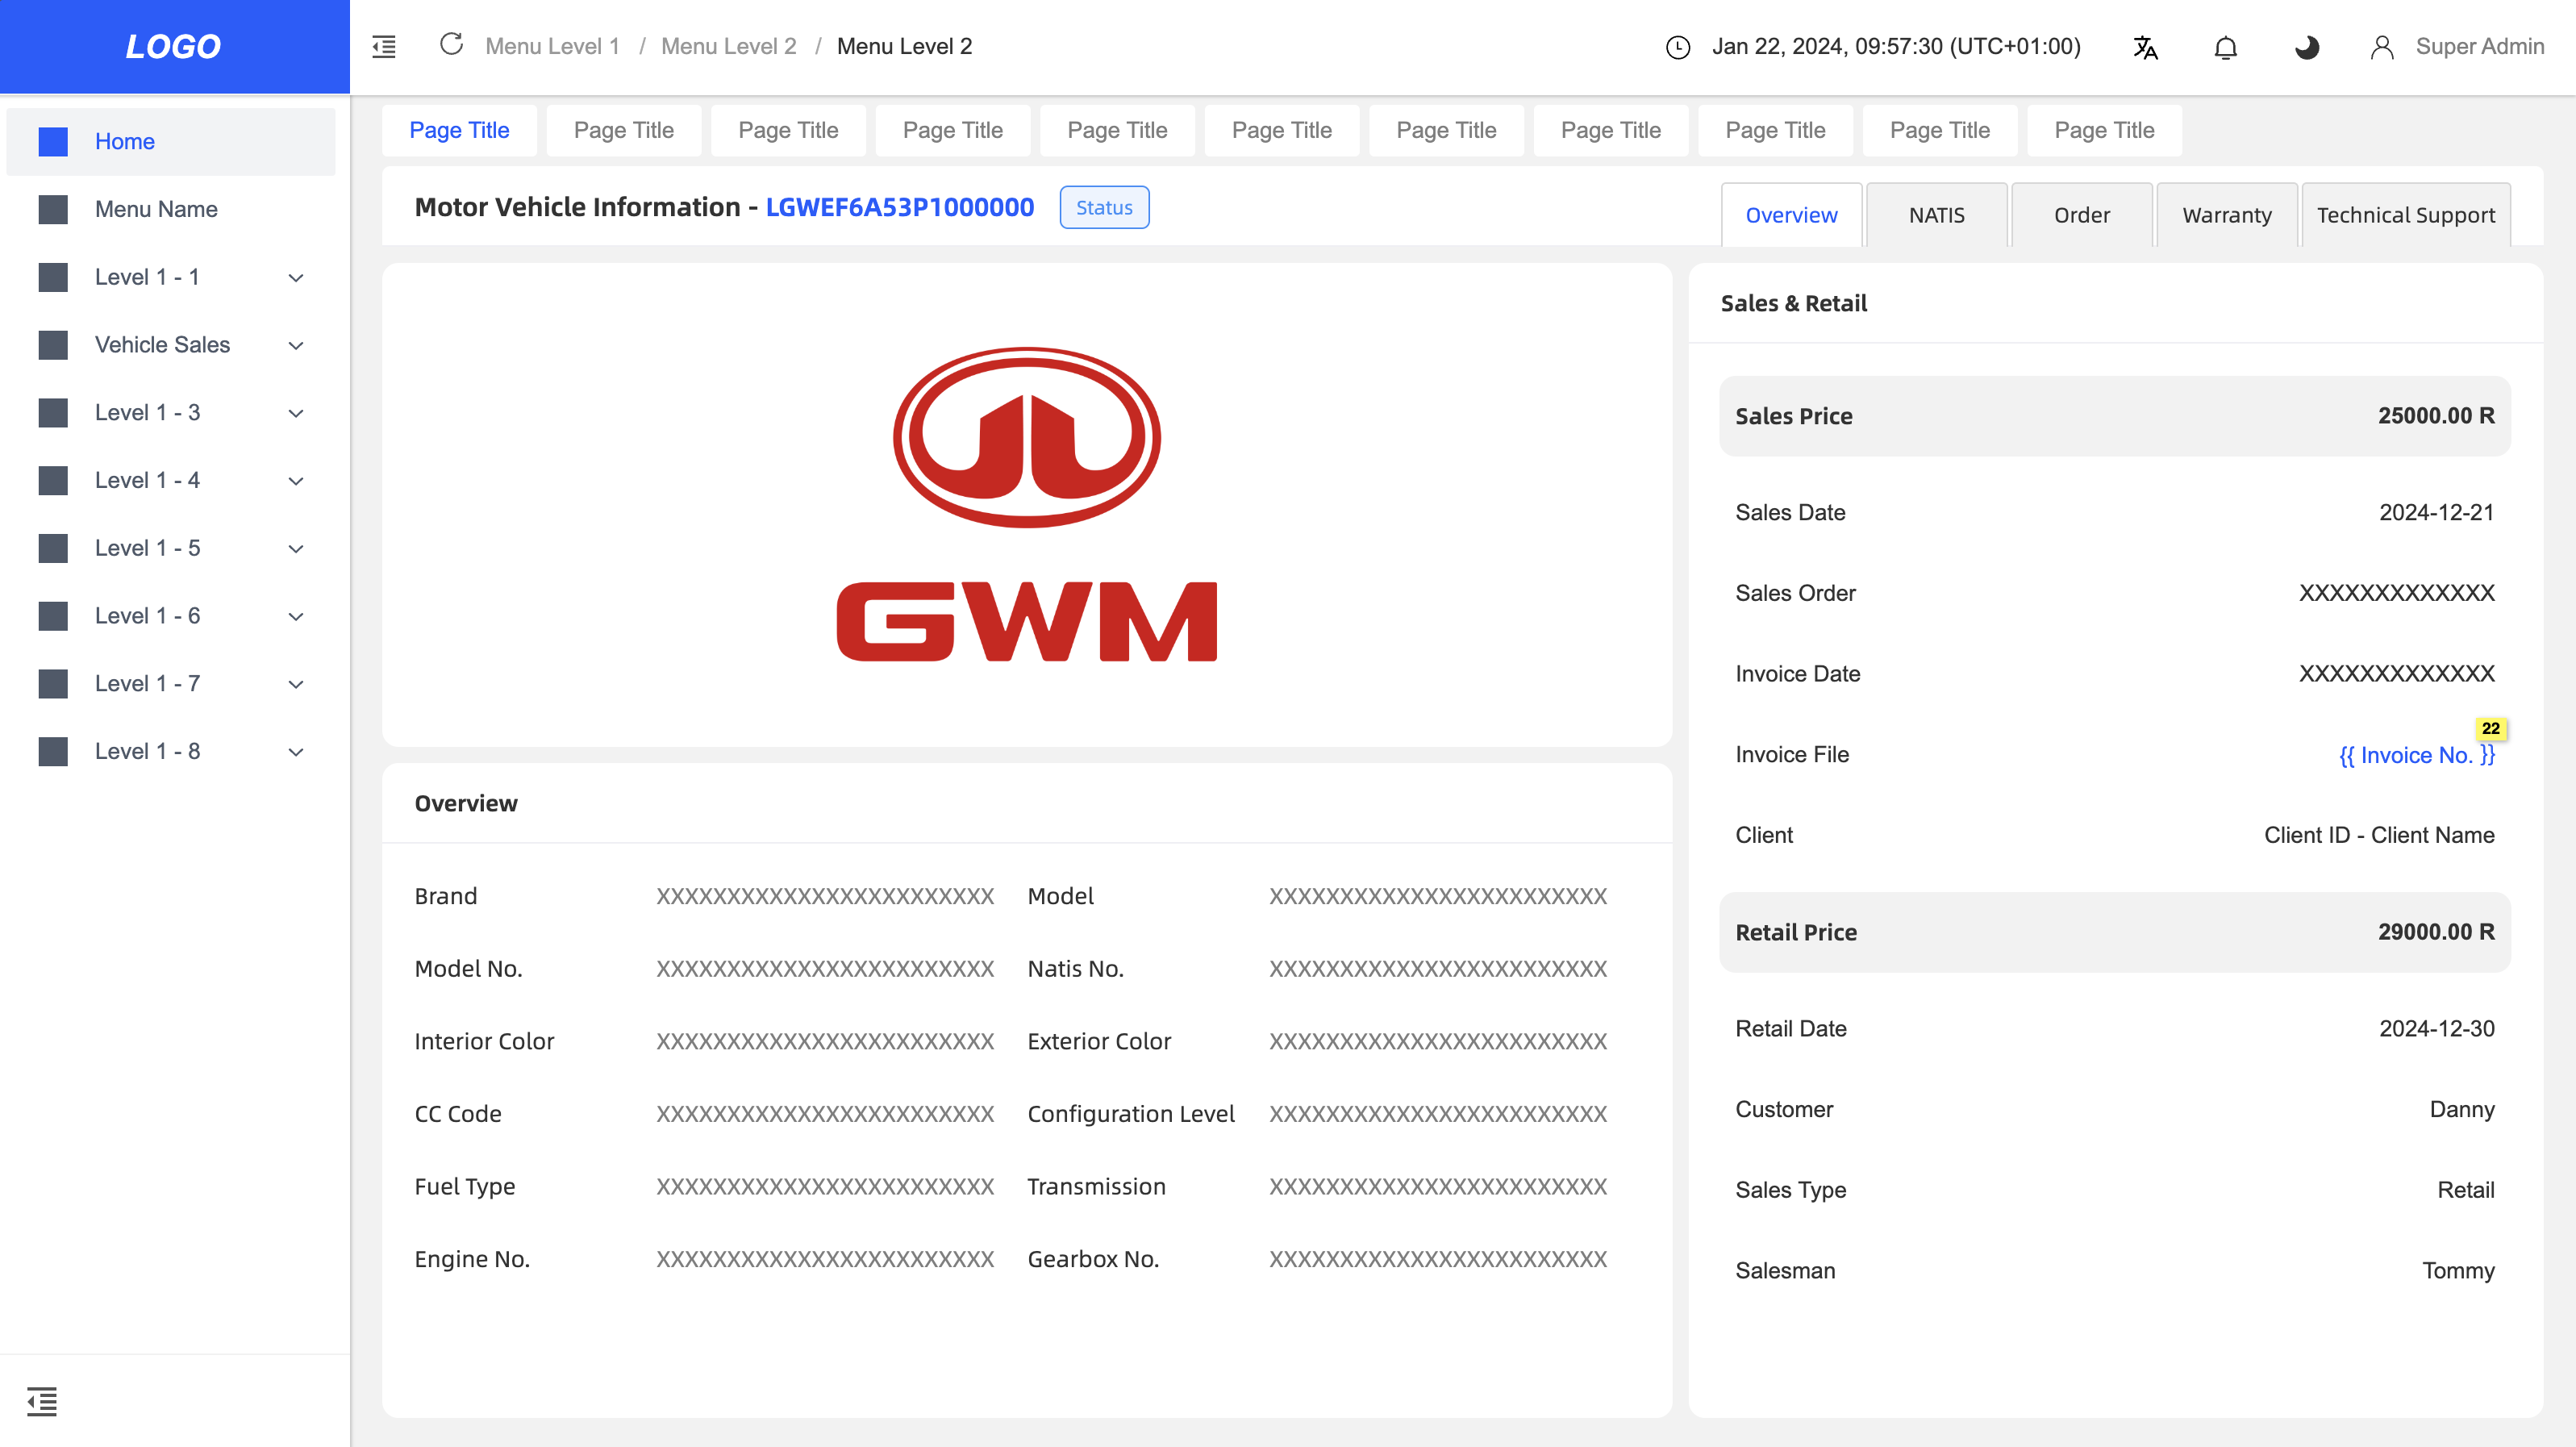Expand Level 1 - 7 chevron

point(296,685)
